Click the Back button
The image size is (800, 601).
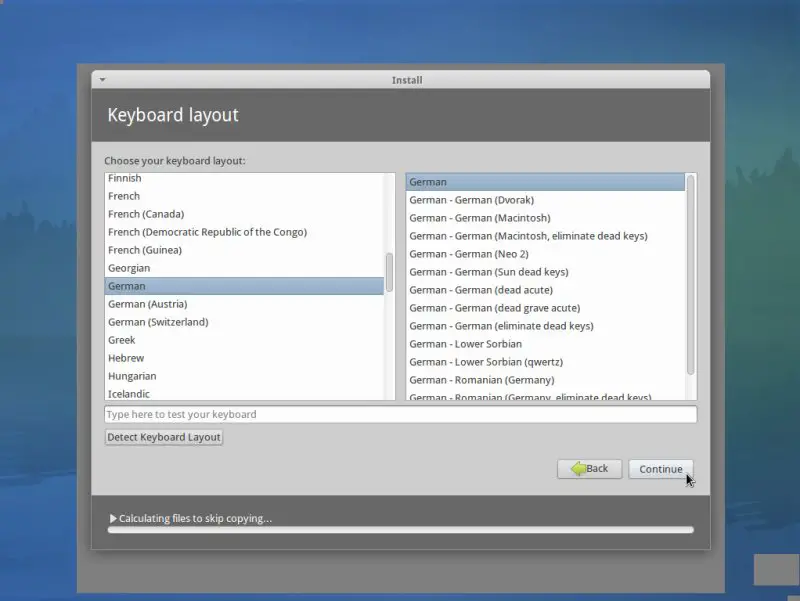point(589,468)
